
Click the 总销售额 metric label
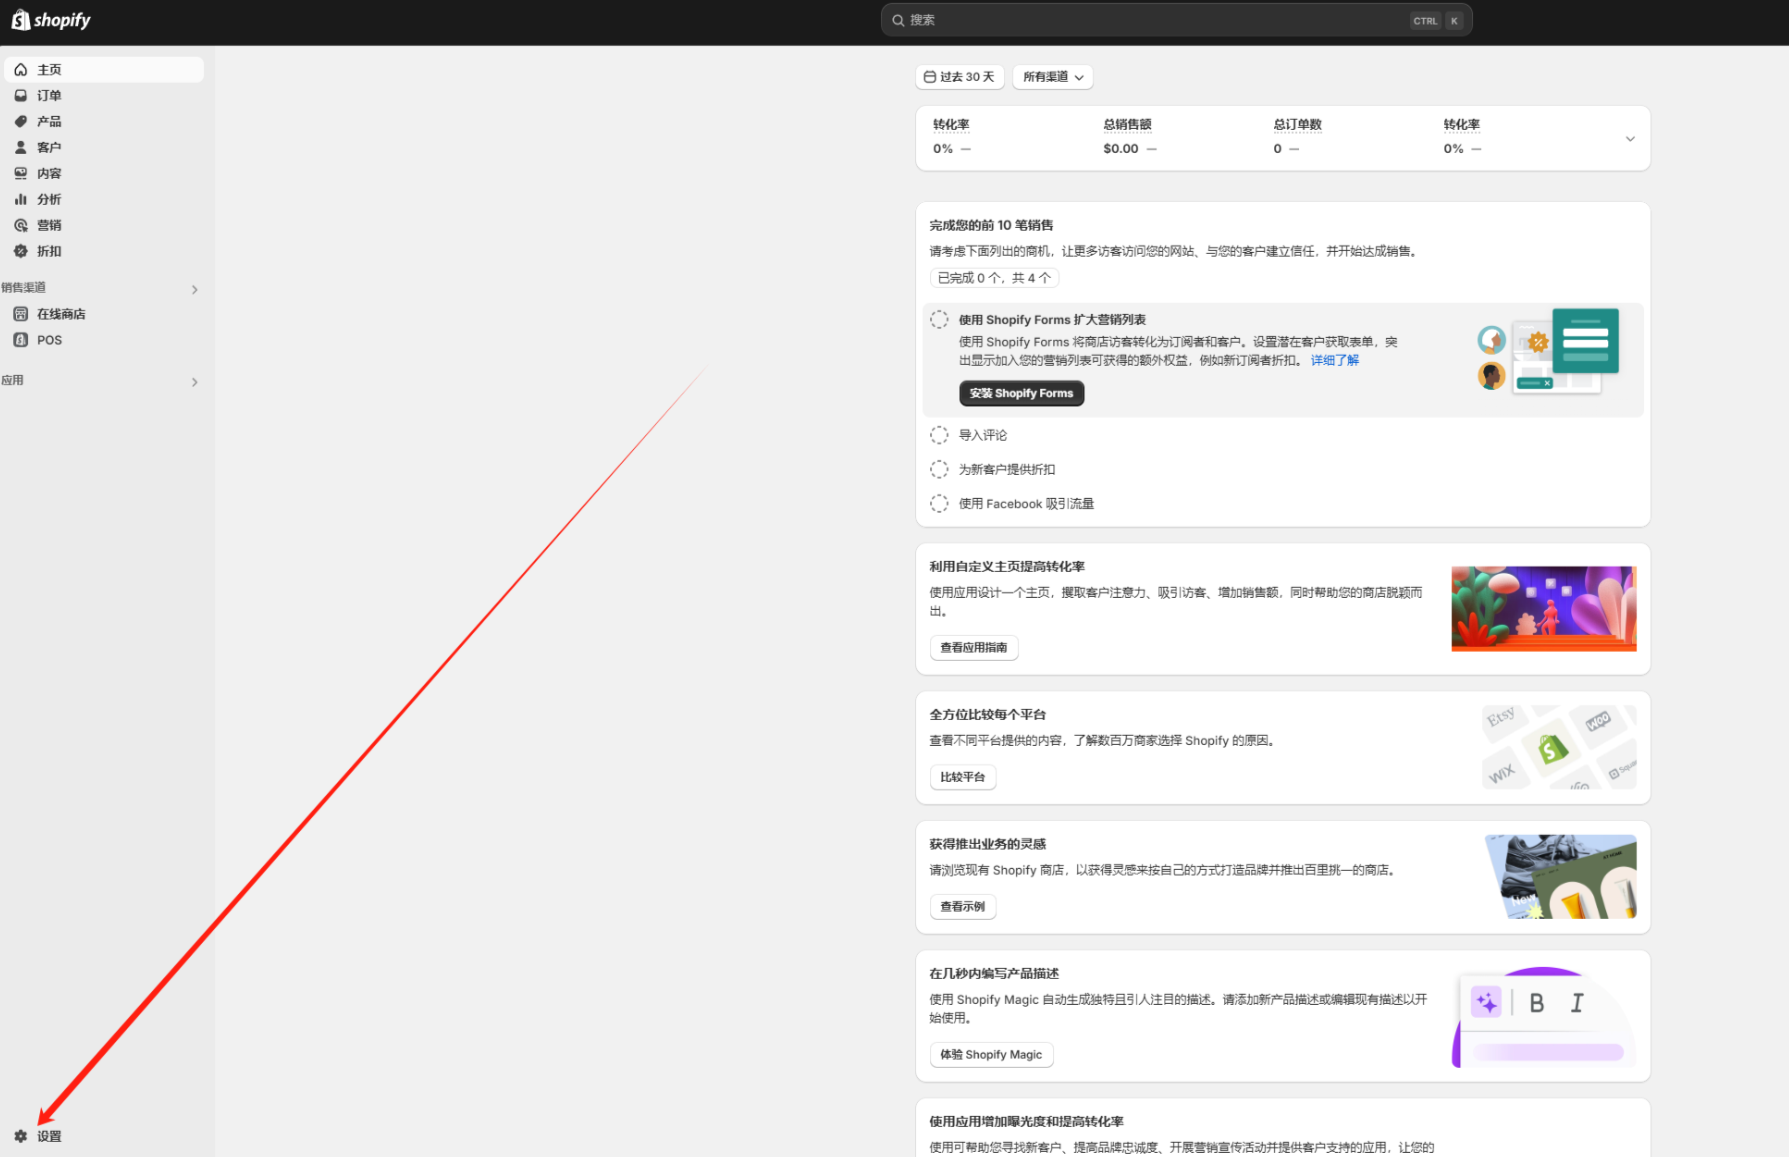coord(1127,125)
